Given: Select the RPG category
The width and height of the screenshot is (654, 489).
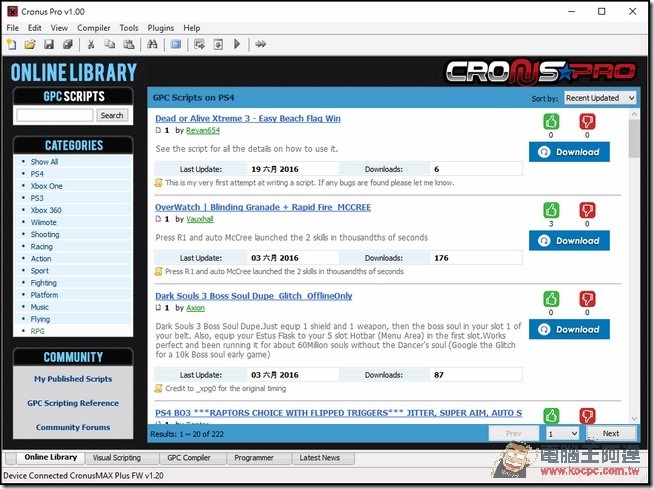Looking at the screenshot, I should coord(37,331).
